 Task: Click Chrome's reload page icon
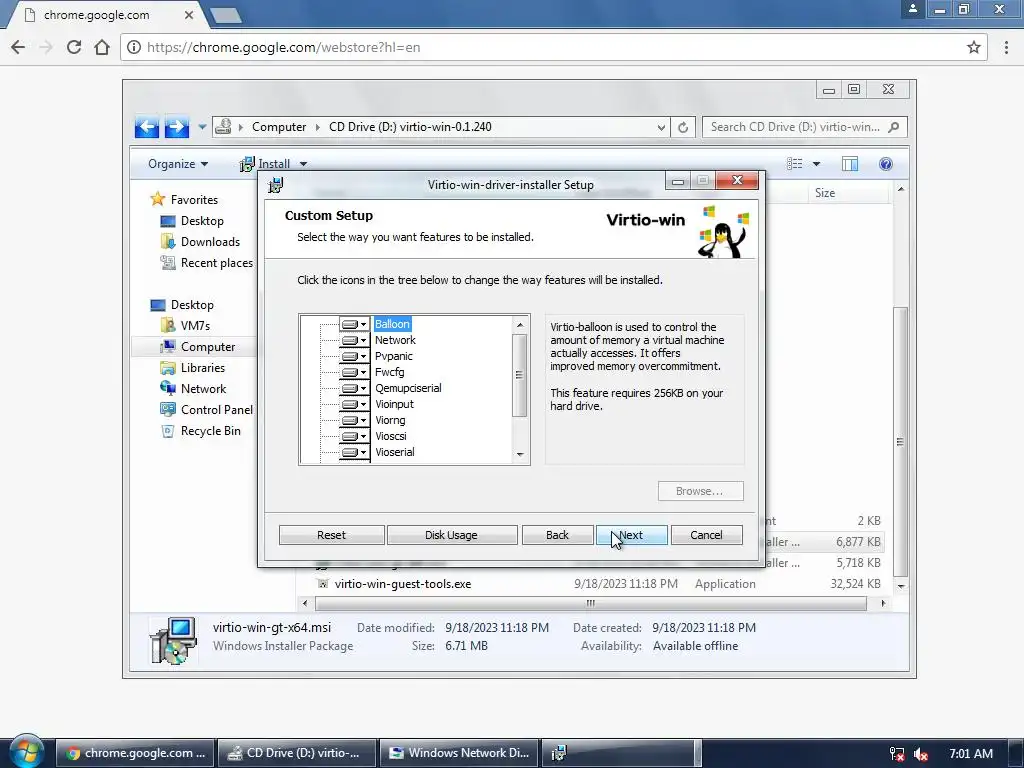click(x=74, y=47)
